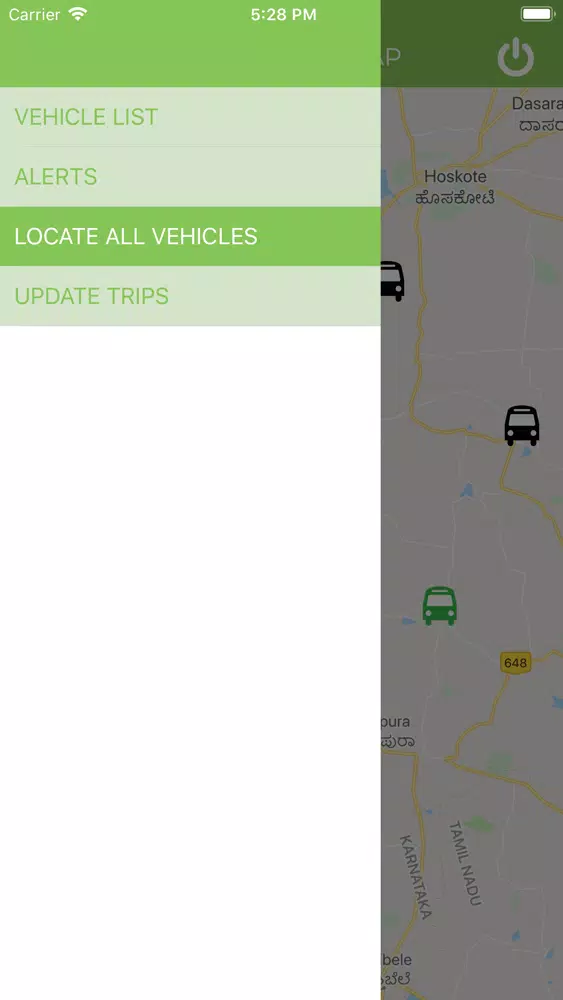Image resolution: width=563 pixels, height=1000 pixels.
Task: Tap the black bus marker near route 648
Action: click(522, 425)
